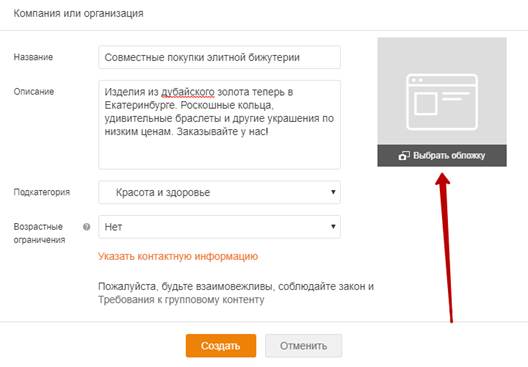Click the help icon near Возрастные ограничения

point(87,227)
